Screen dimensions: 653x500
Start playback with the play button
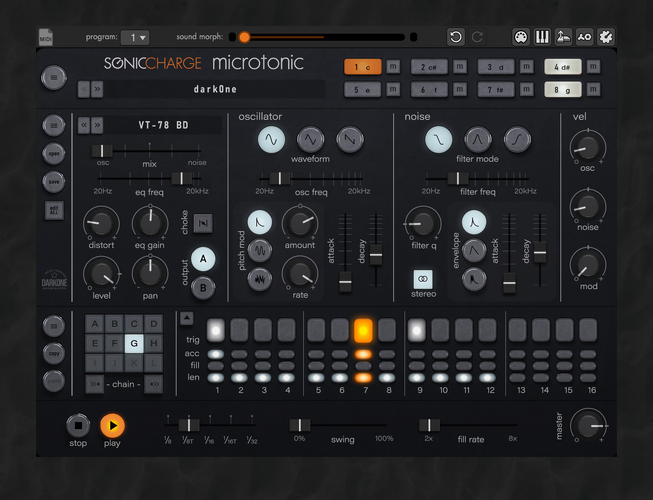pos(112,425)
